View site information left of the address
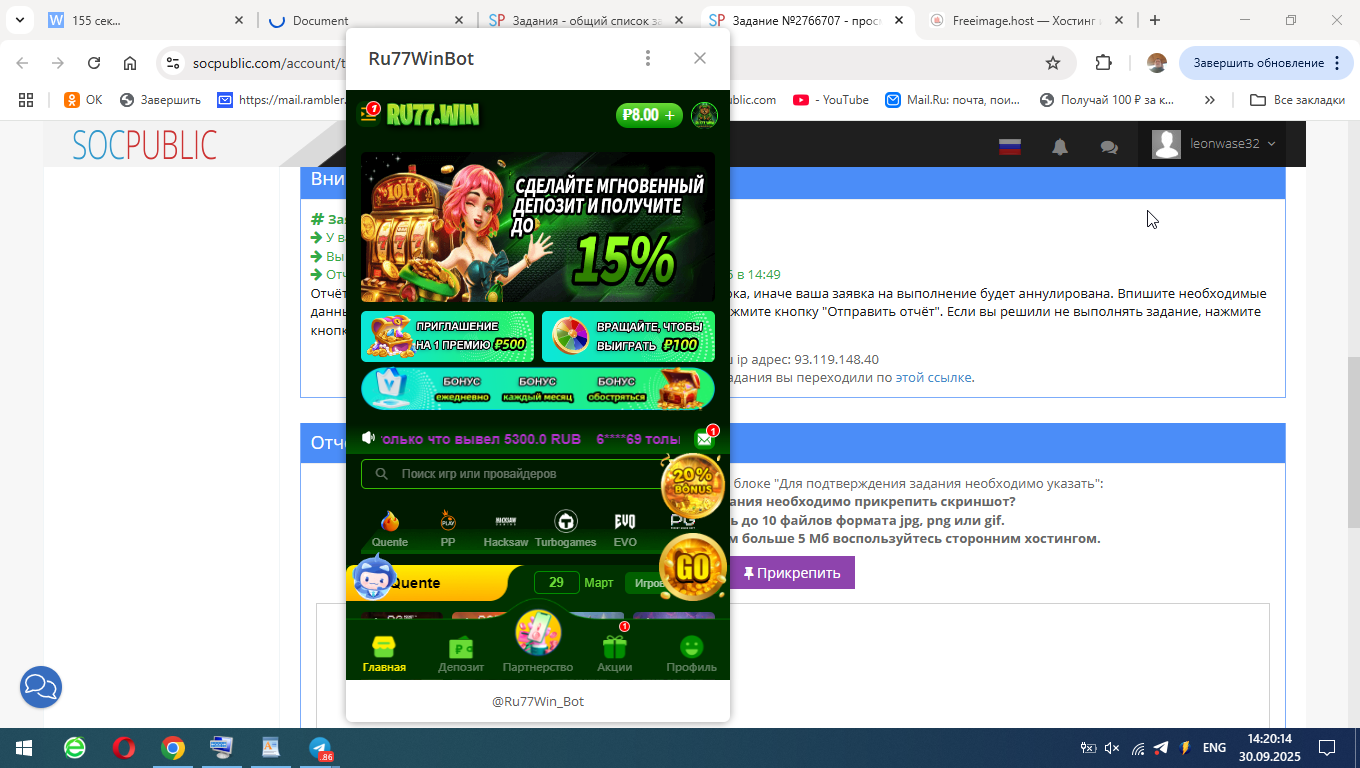Viewport: 1360px width, 768px height. tap(174, 63)
